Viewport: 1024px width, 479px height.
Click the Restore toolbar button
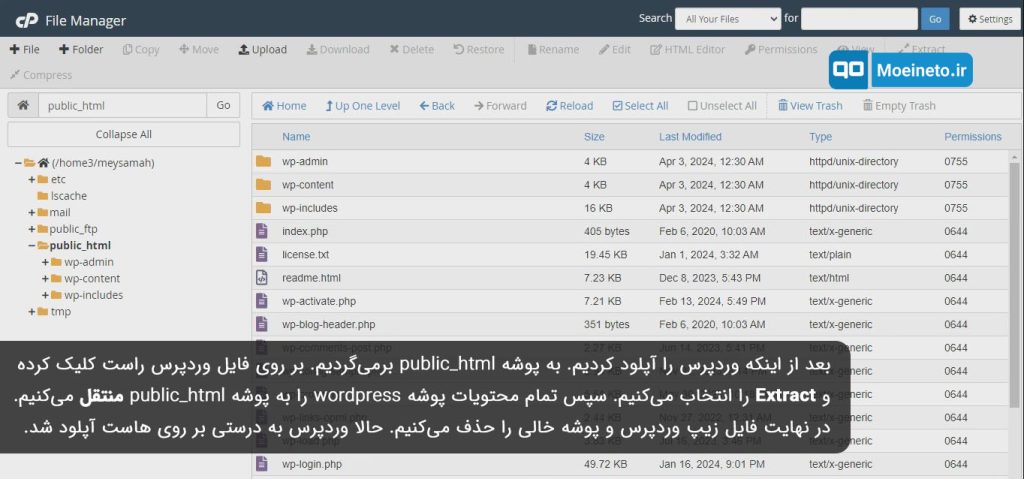tap(479, 50)
